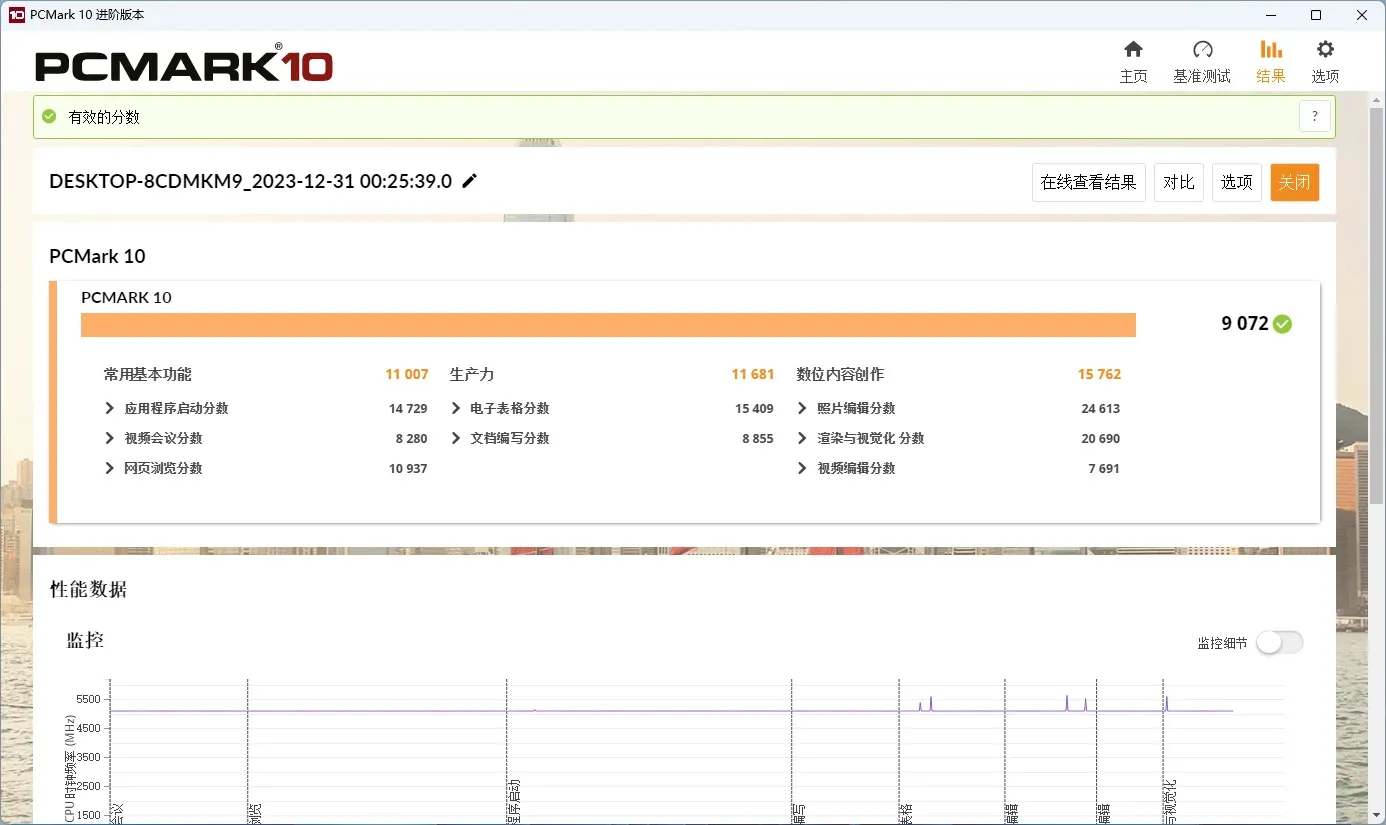Screen dimensions: 1386x825
Task: Expand 文档编写分数 row
Action: pos(456,438)
